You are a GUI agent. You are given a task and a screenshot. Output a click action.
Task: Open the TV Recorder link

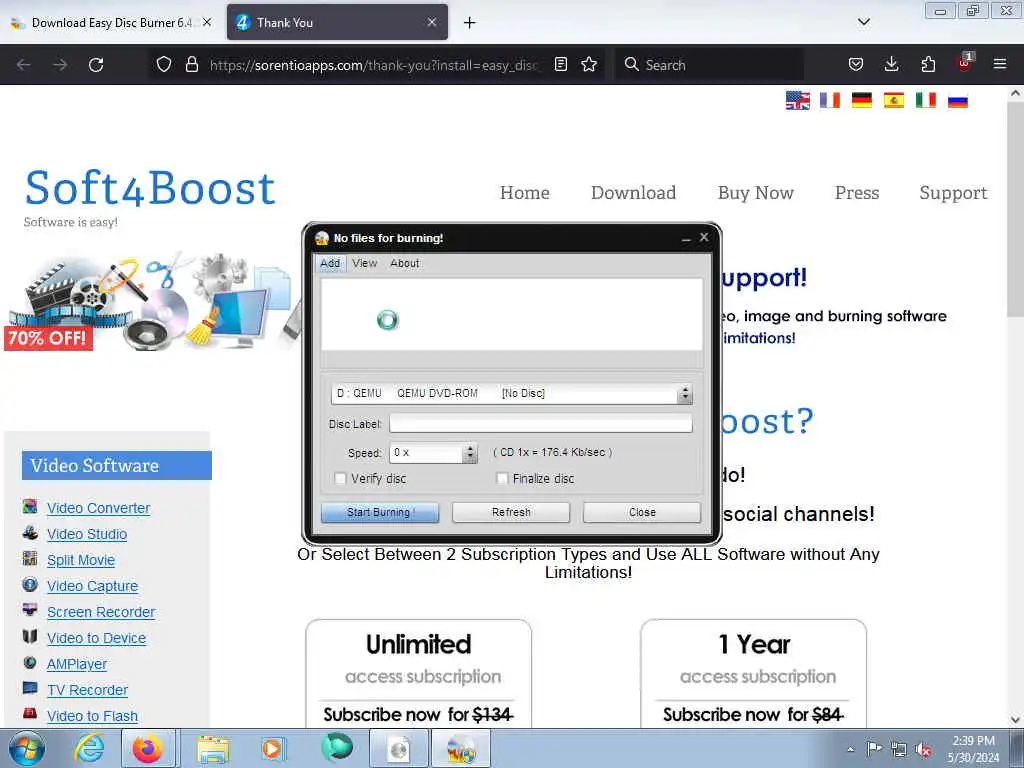(x=87, y=690)
